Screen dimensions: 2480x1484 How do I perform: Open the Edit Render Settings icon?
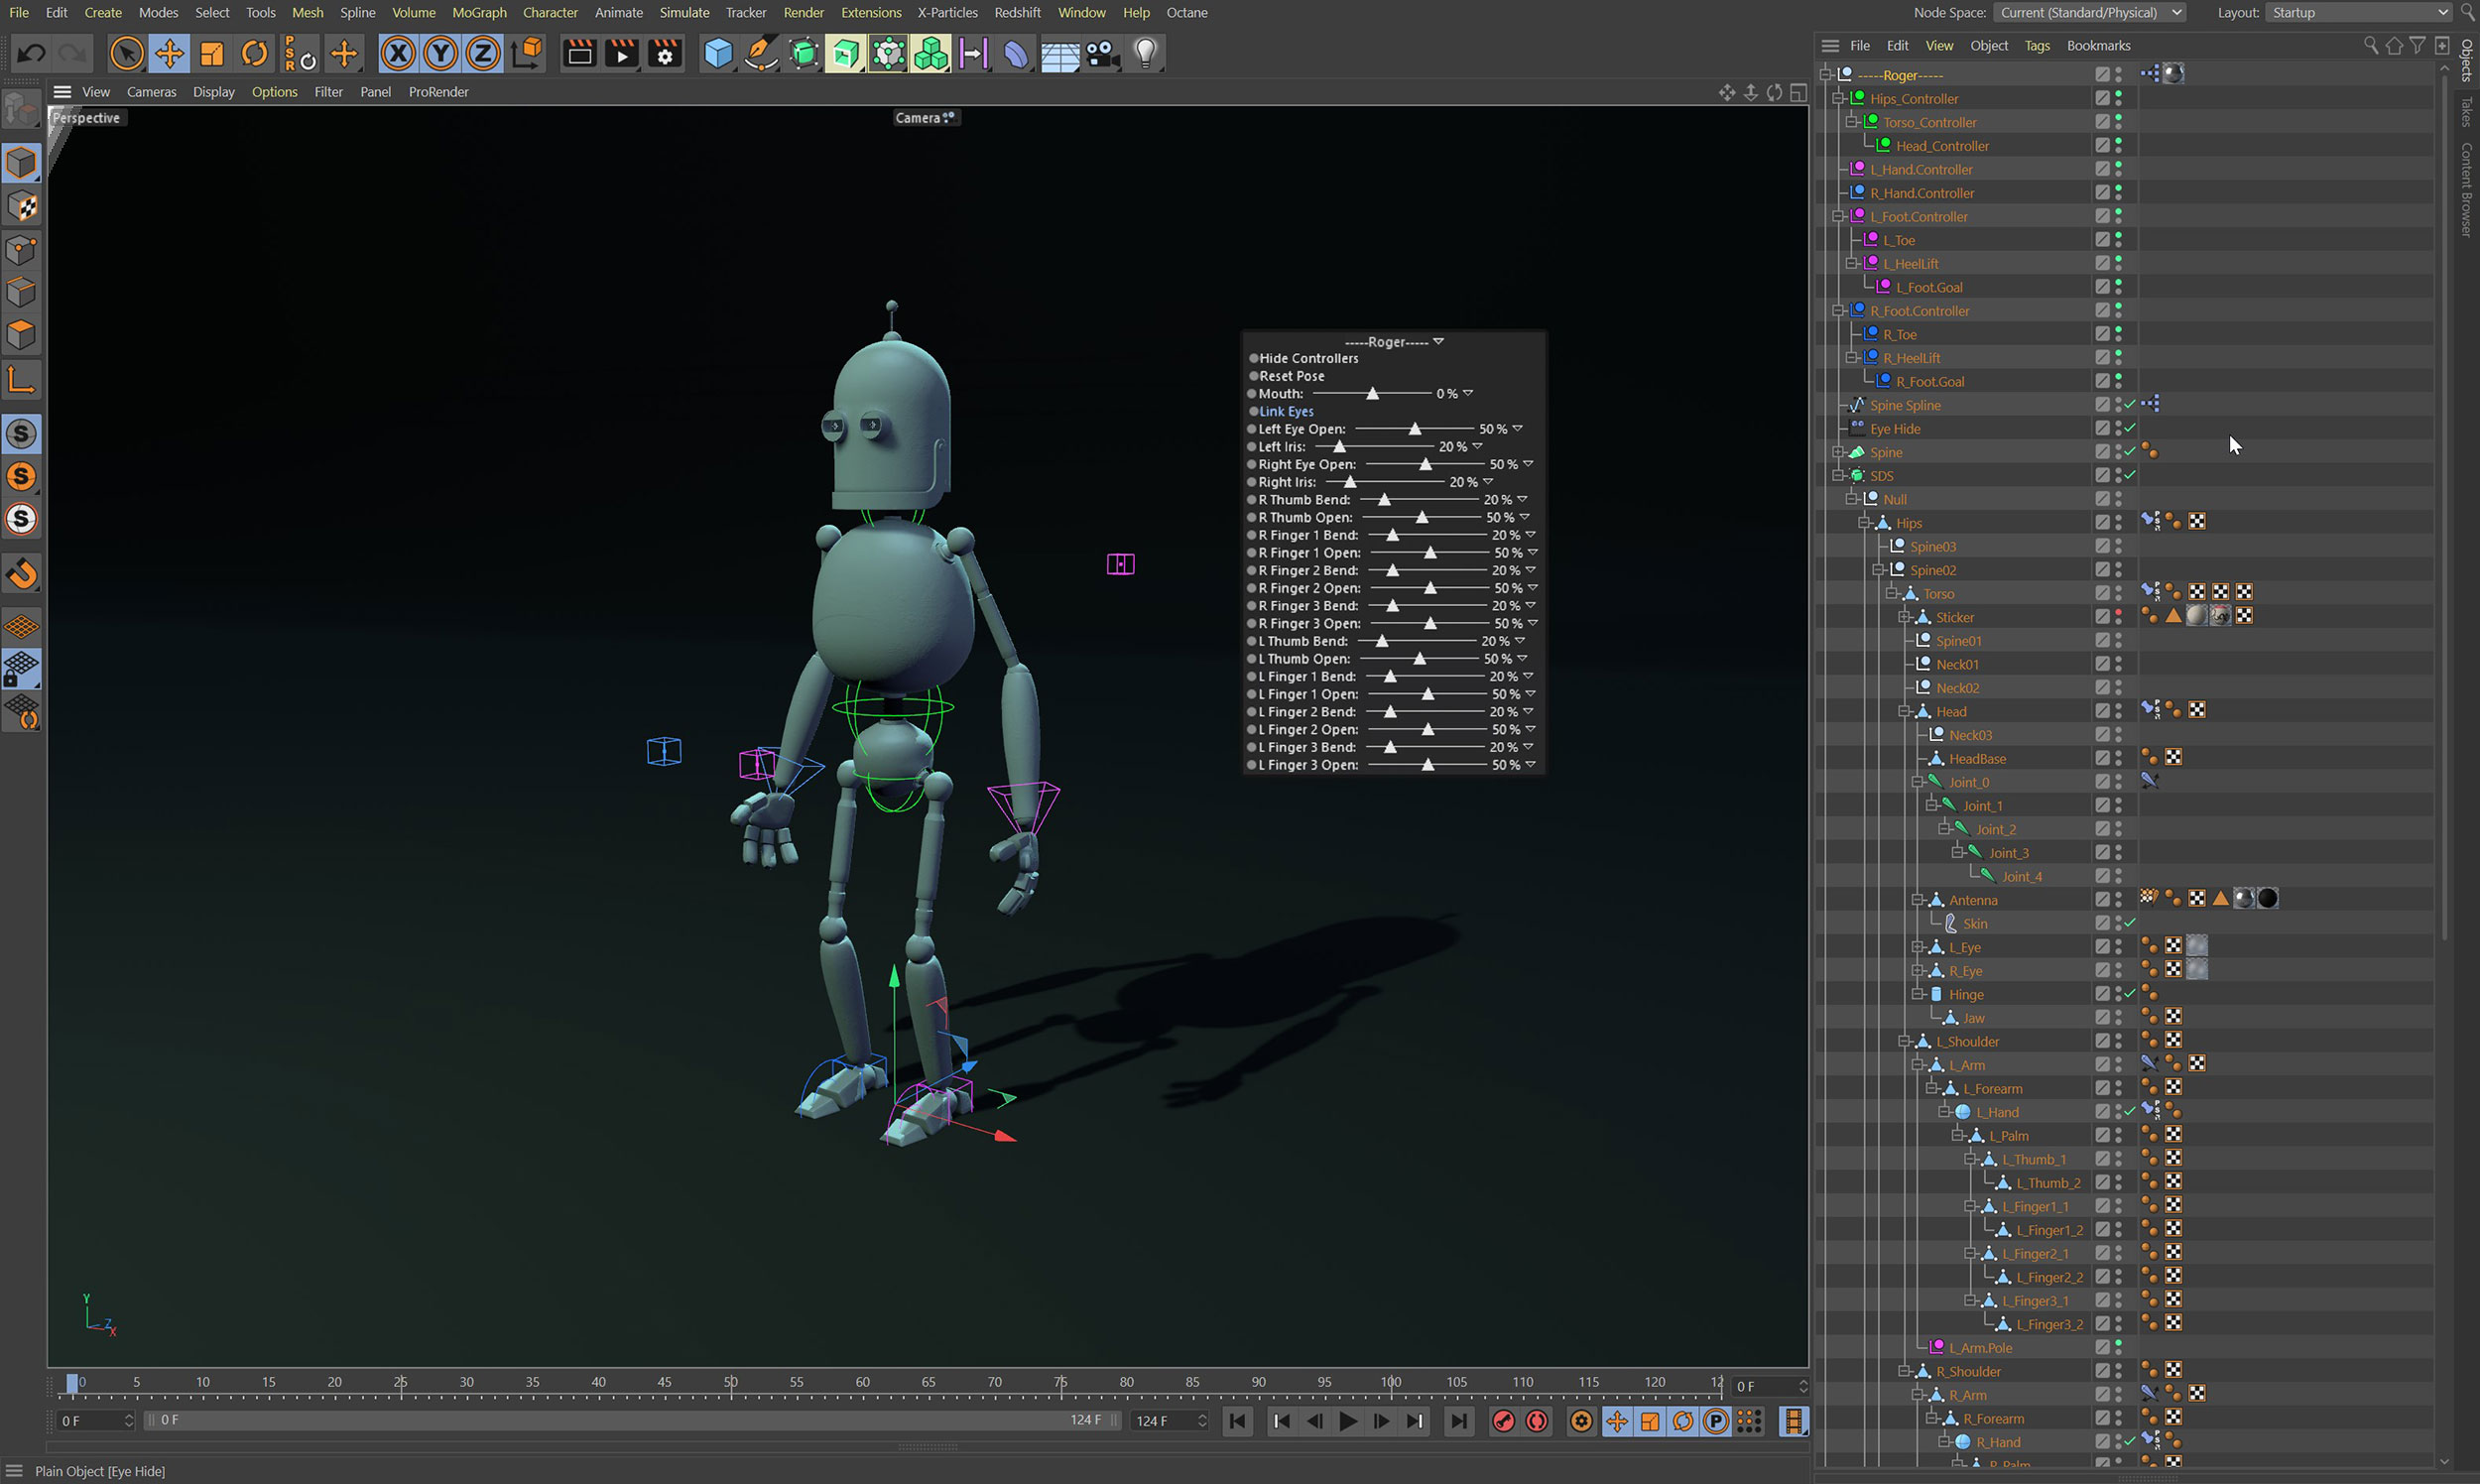click(663, 53)
